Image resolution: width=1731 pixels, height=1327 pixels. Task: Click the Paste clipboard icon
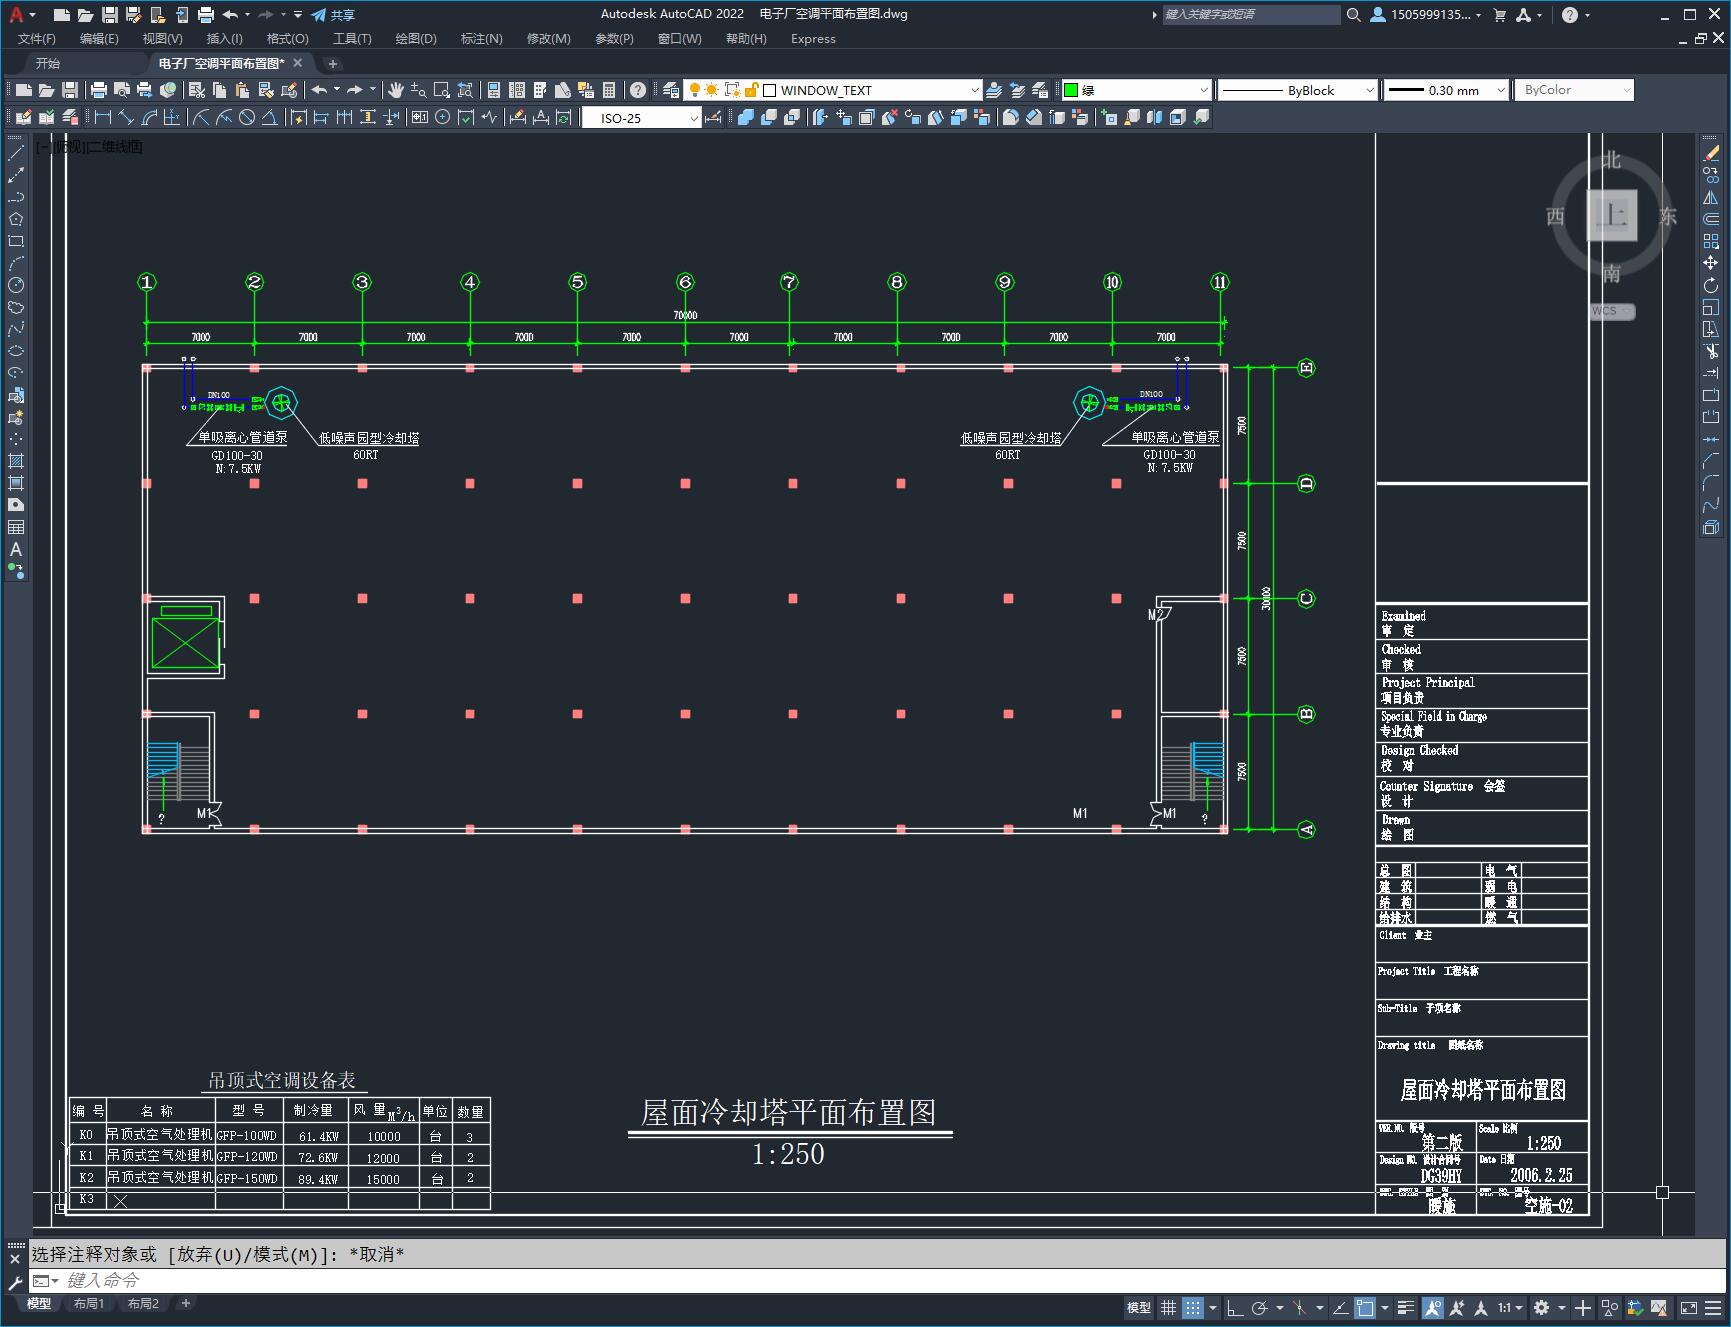point(242,90)
